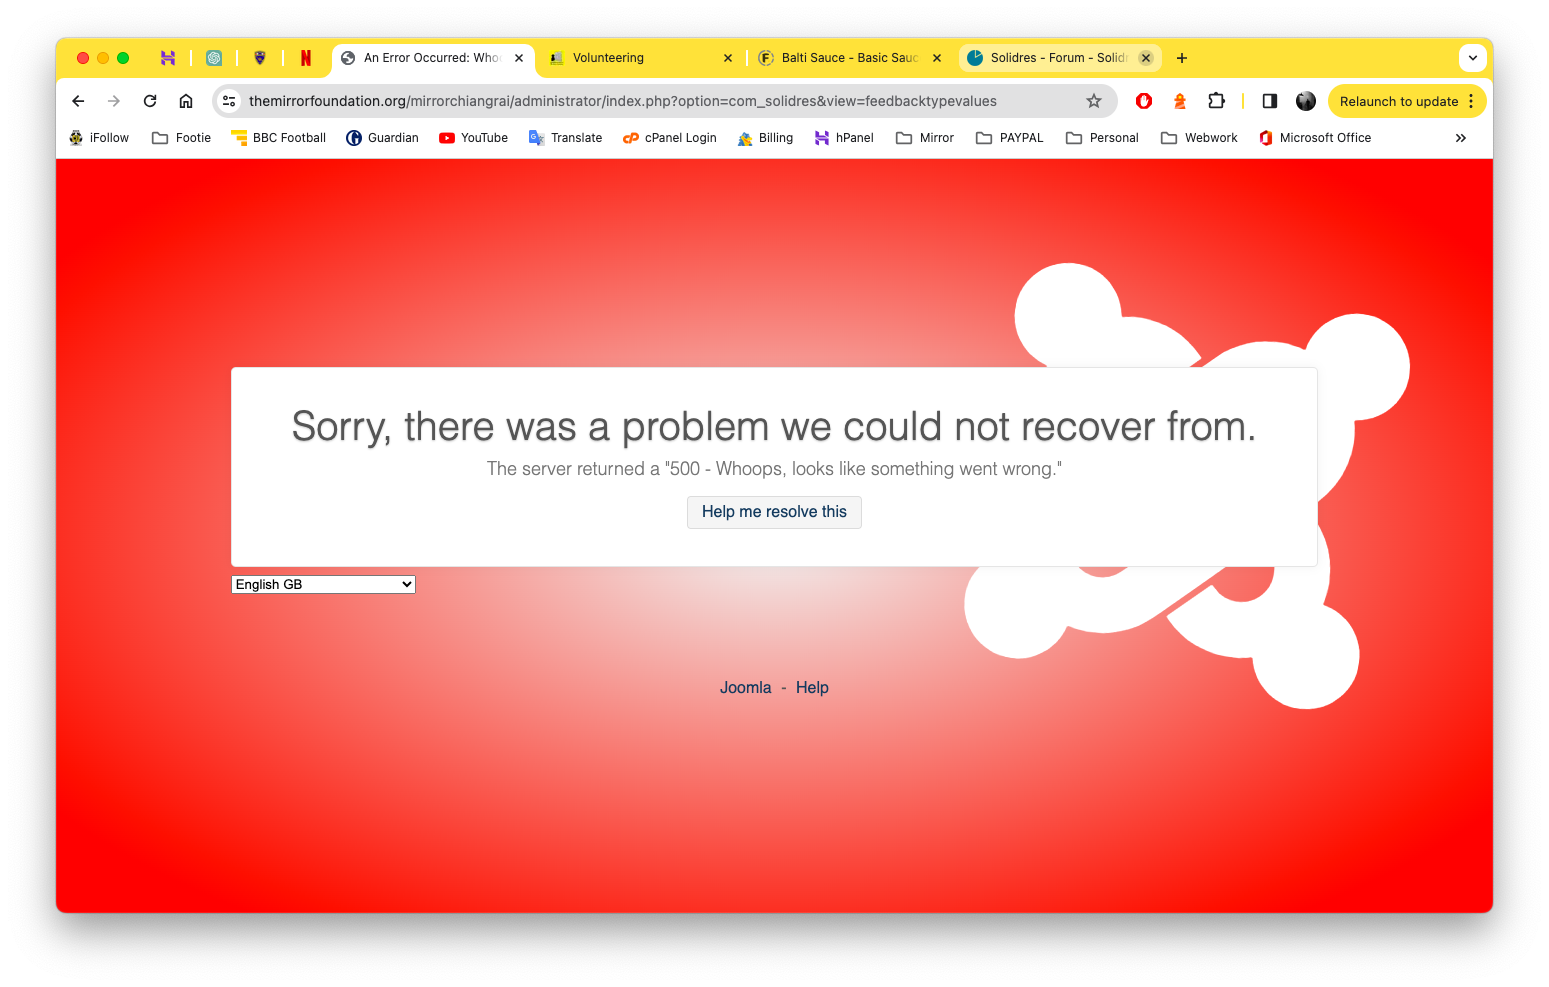Open the tab search dropdown arrow
This screenshot has width=1549, height=987.
(1473, 58)
